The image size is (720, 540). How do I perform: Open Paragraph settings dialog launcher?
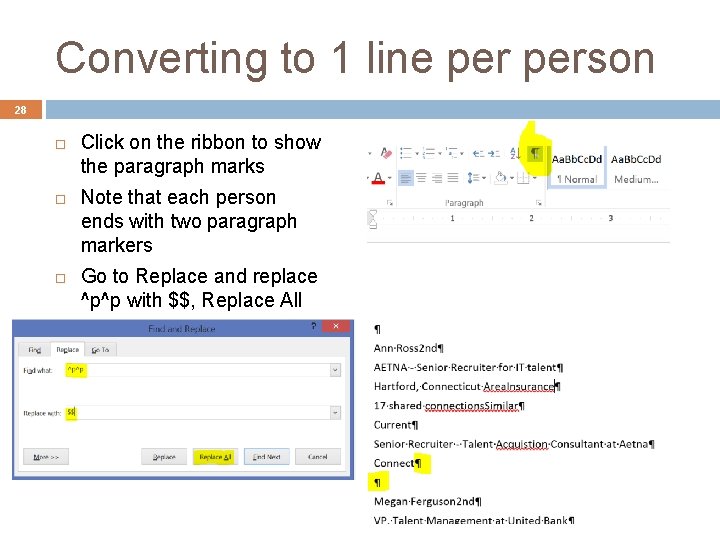pos(539,202)
